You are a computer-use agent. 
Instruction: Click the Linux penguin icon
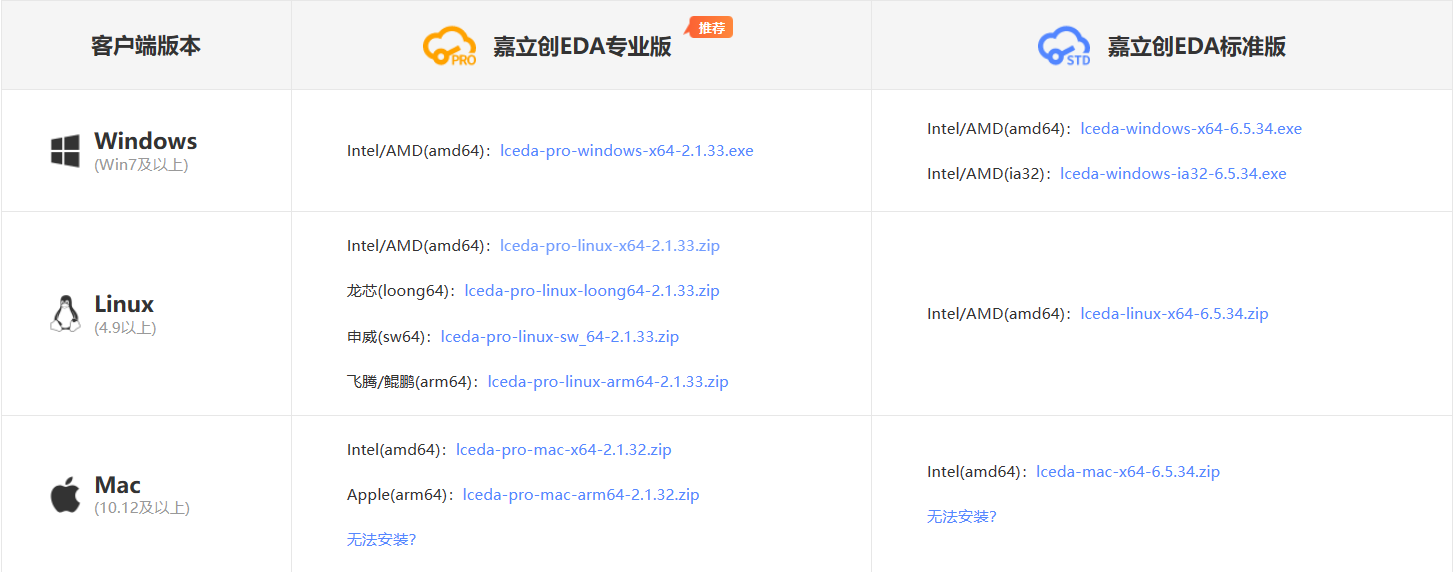[65, 314]
